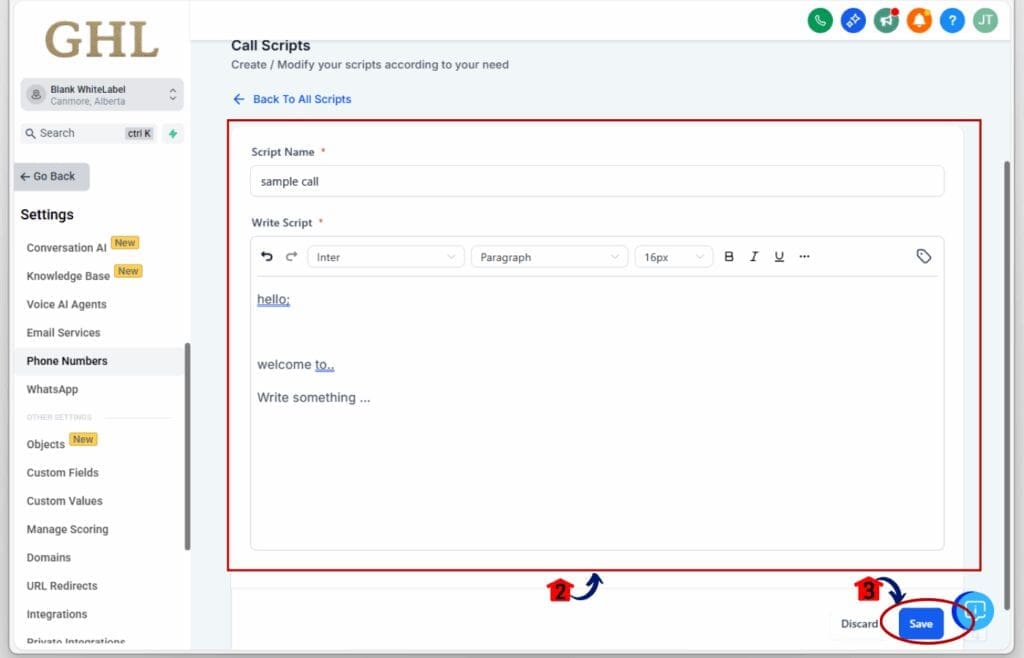The image size is (1024, 658).
Task: Open Custom Values settings
Action: [65, 501]
